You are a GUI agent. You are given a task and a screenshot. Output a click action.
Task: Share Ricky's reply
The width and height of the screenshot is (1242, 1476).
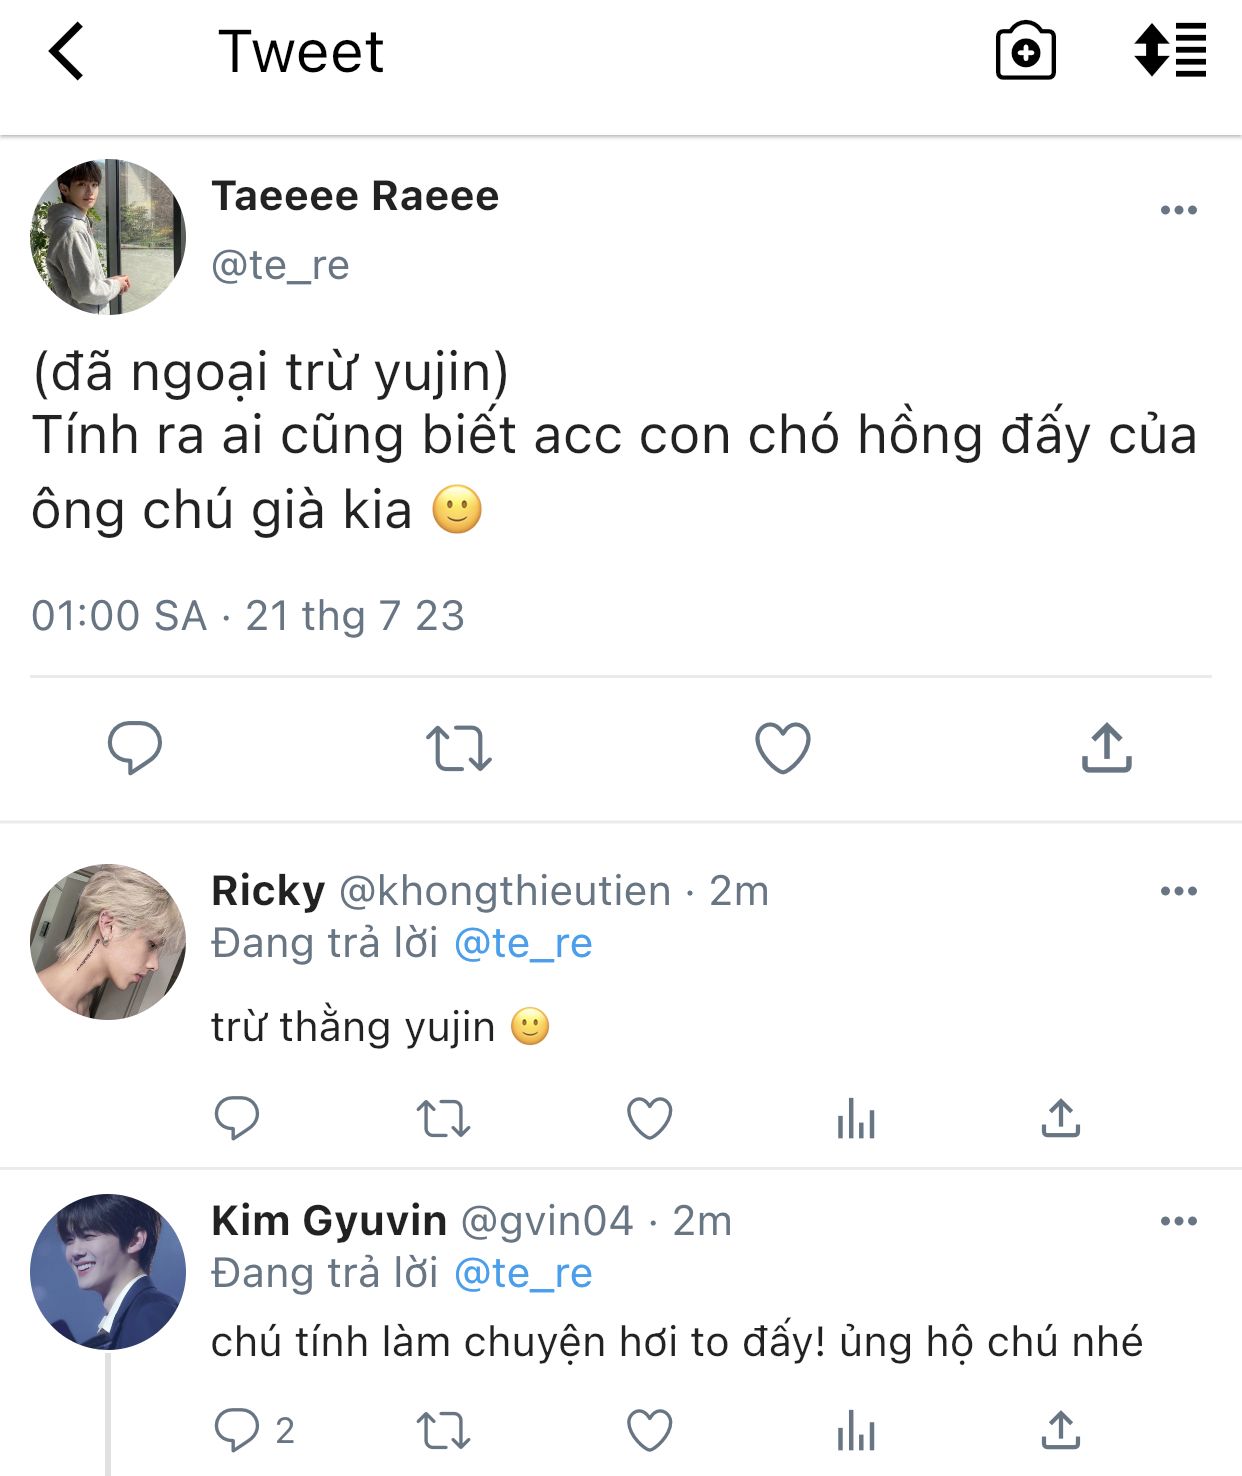coord(1060,1119)
